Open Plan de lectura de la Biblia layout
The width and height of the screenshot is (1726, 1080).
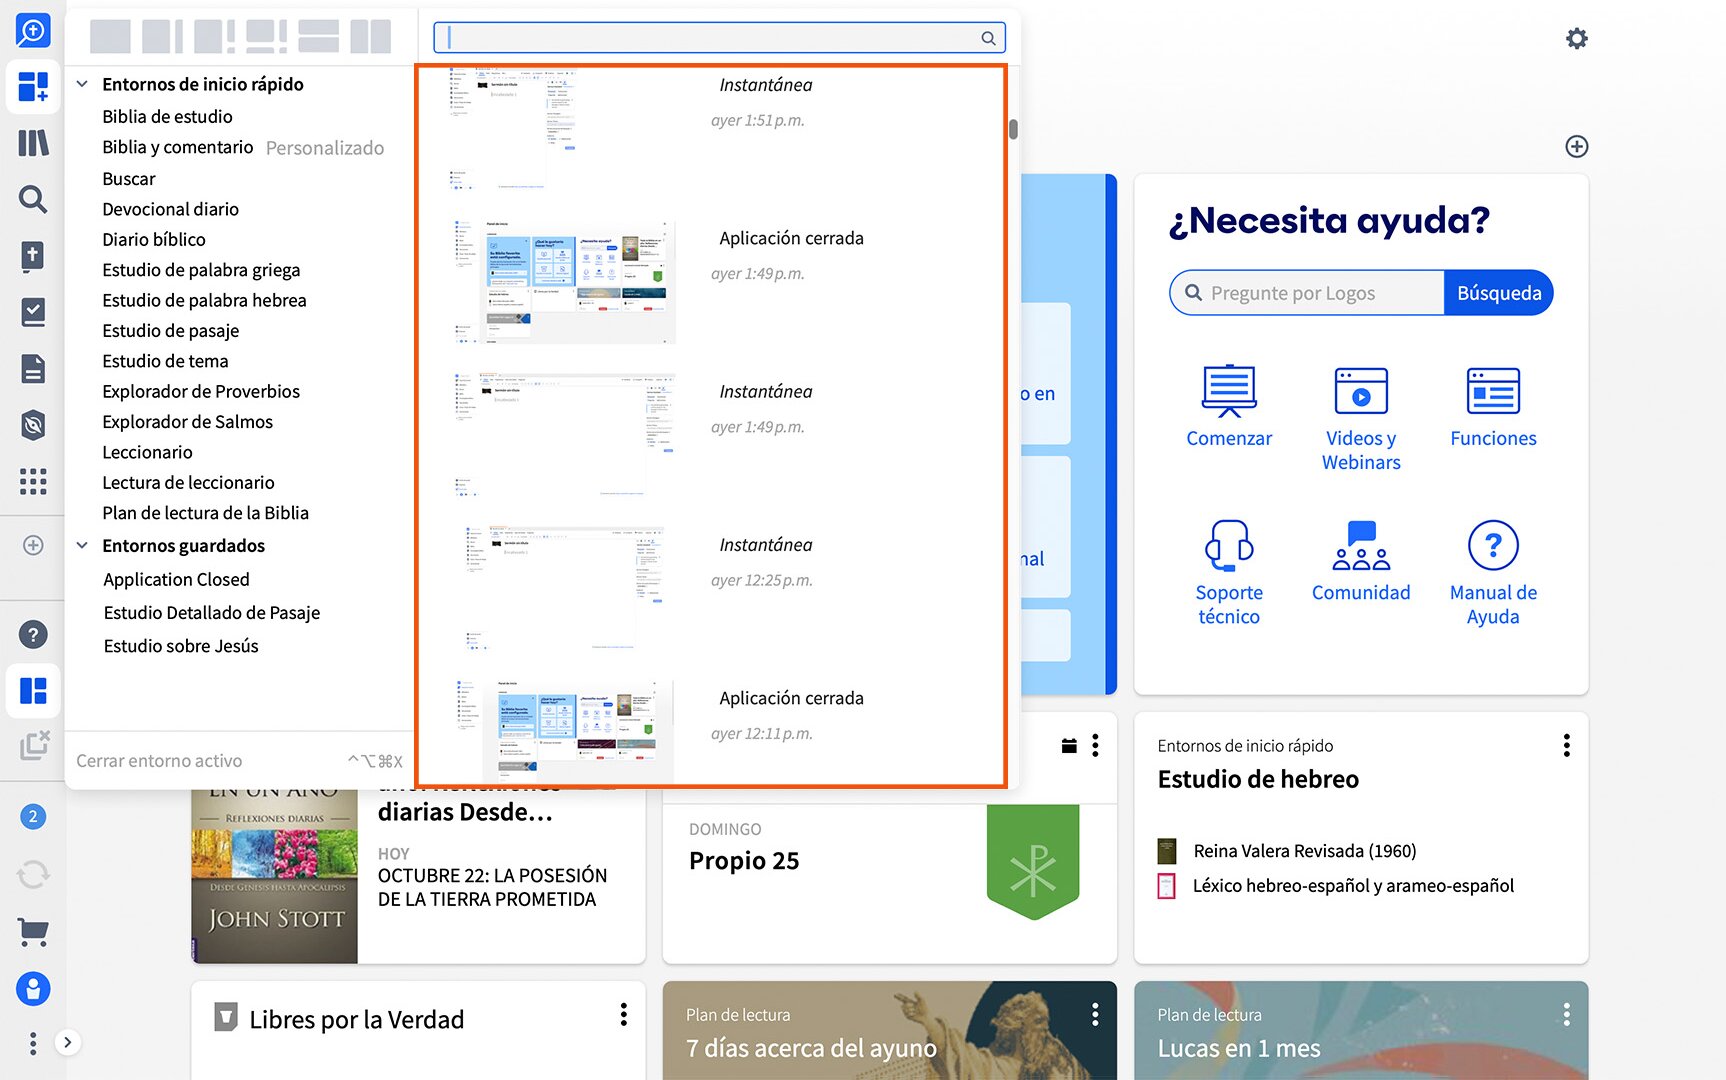pos(205,513)
